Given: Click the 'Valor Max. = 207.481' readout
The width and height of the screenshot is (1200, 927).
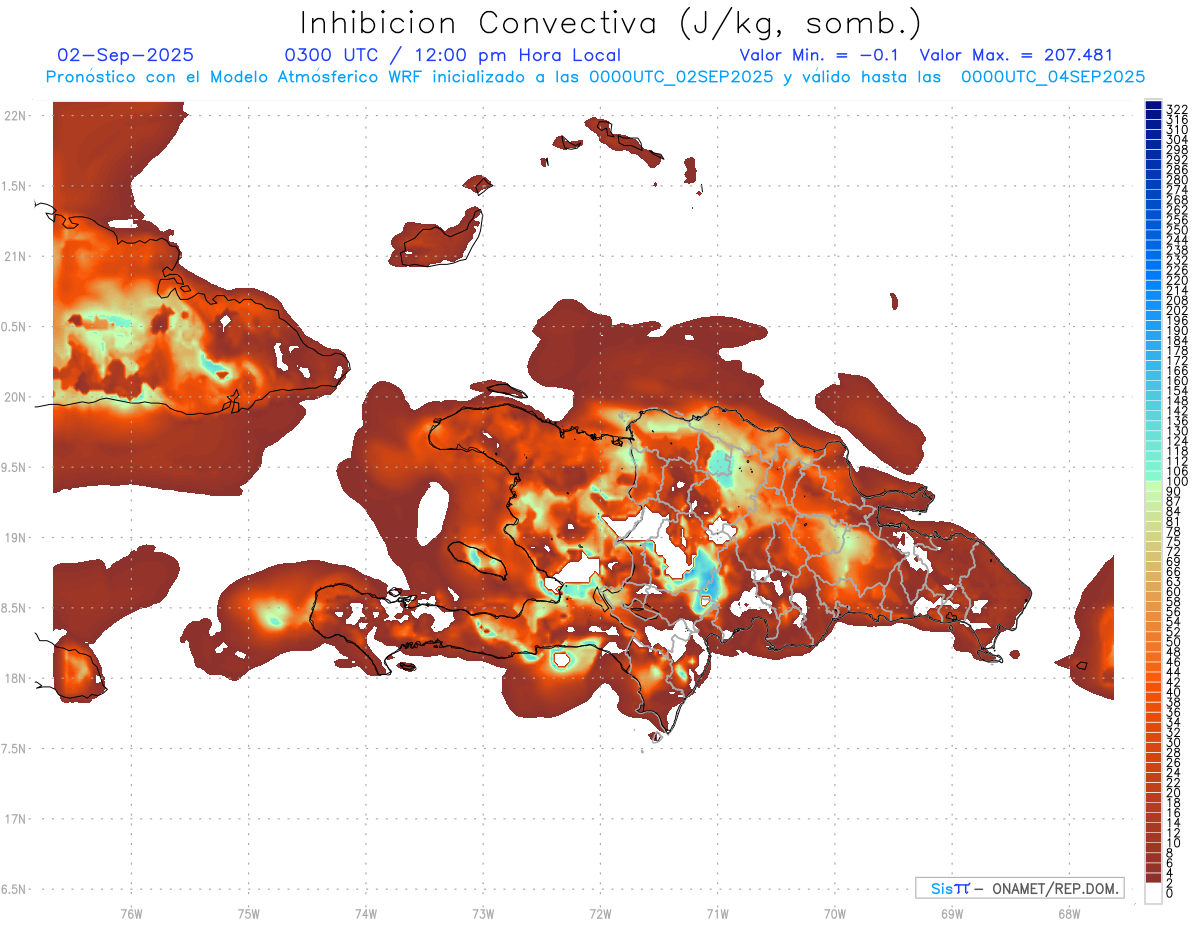Looking at the screenshot, I should click(1016, 55).
